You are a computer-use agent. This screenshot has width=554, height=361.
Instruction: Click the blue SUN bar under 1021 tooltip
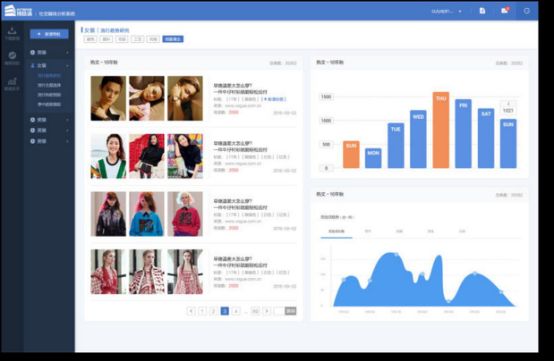tap(508, 143)
